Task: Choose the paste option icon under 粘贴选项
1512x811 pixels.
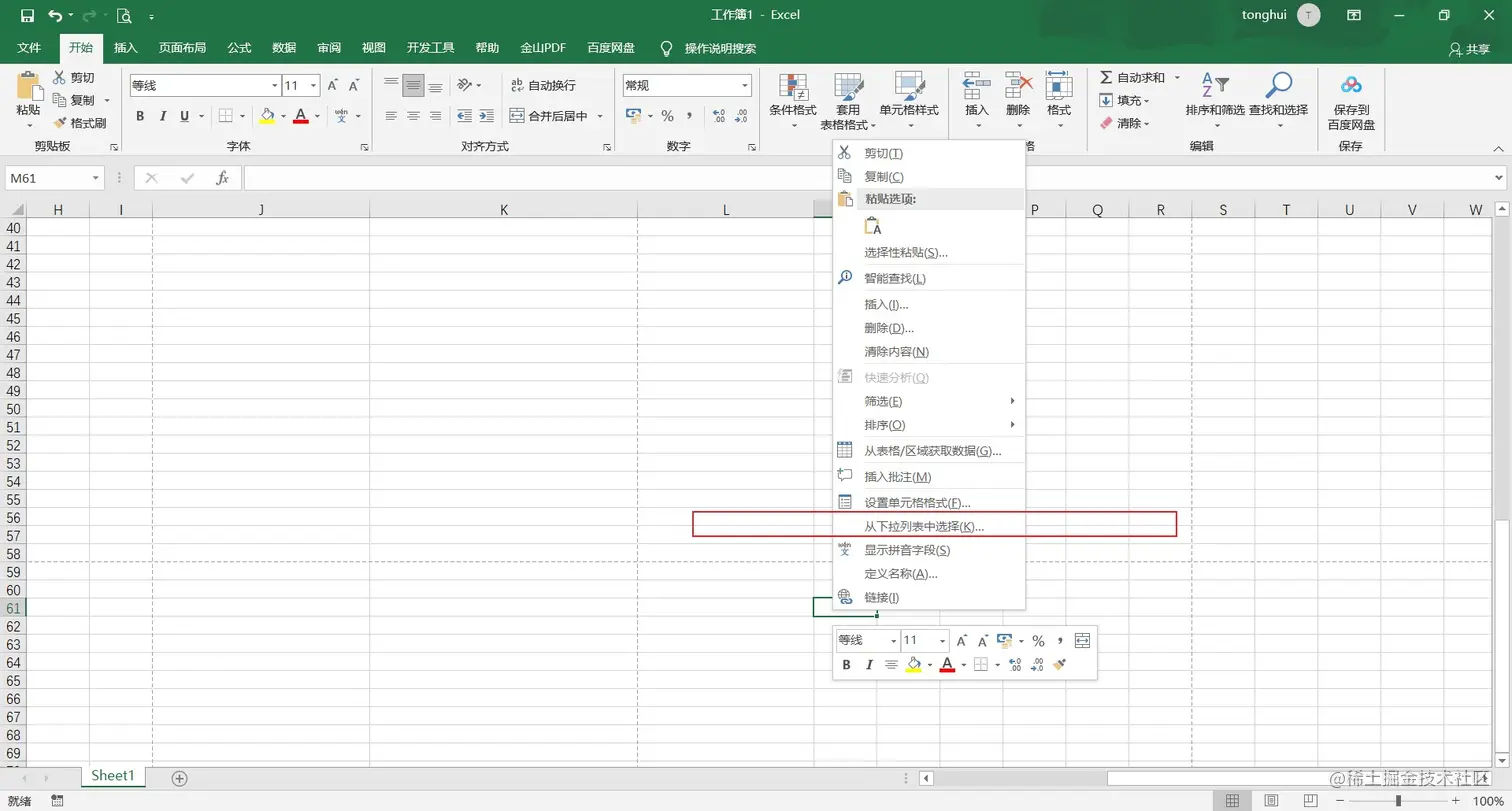Action: (873, 226)
